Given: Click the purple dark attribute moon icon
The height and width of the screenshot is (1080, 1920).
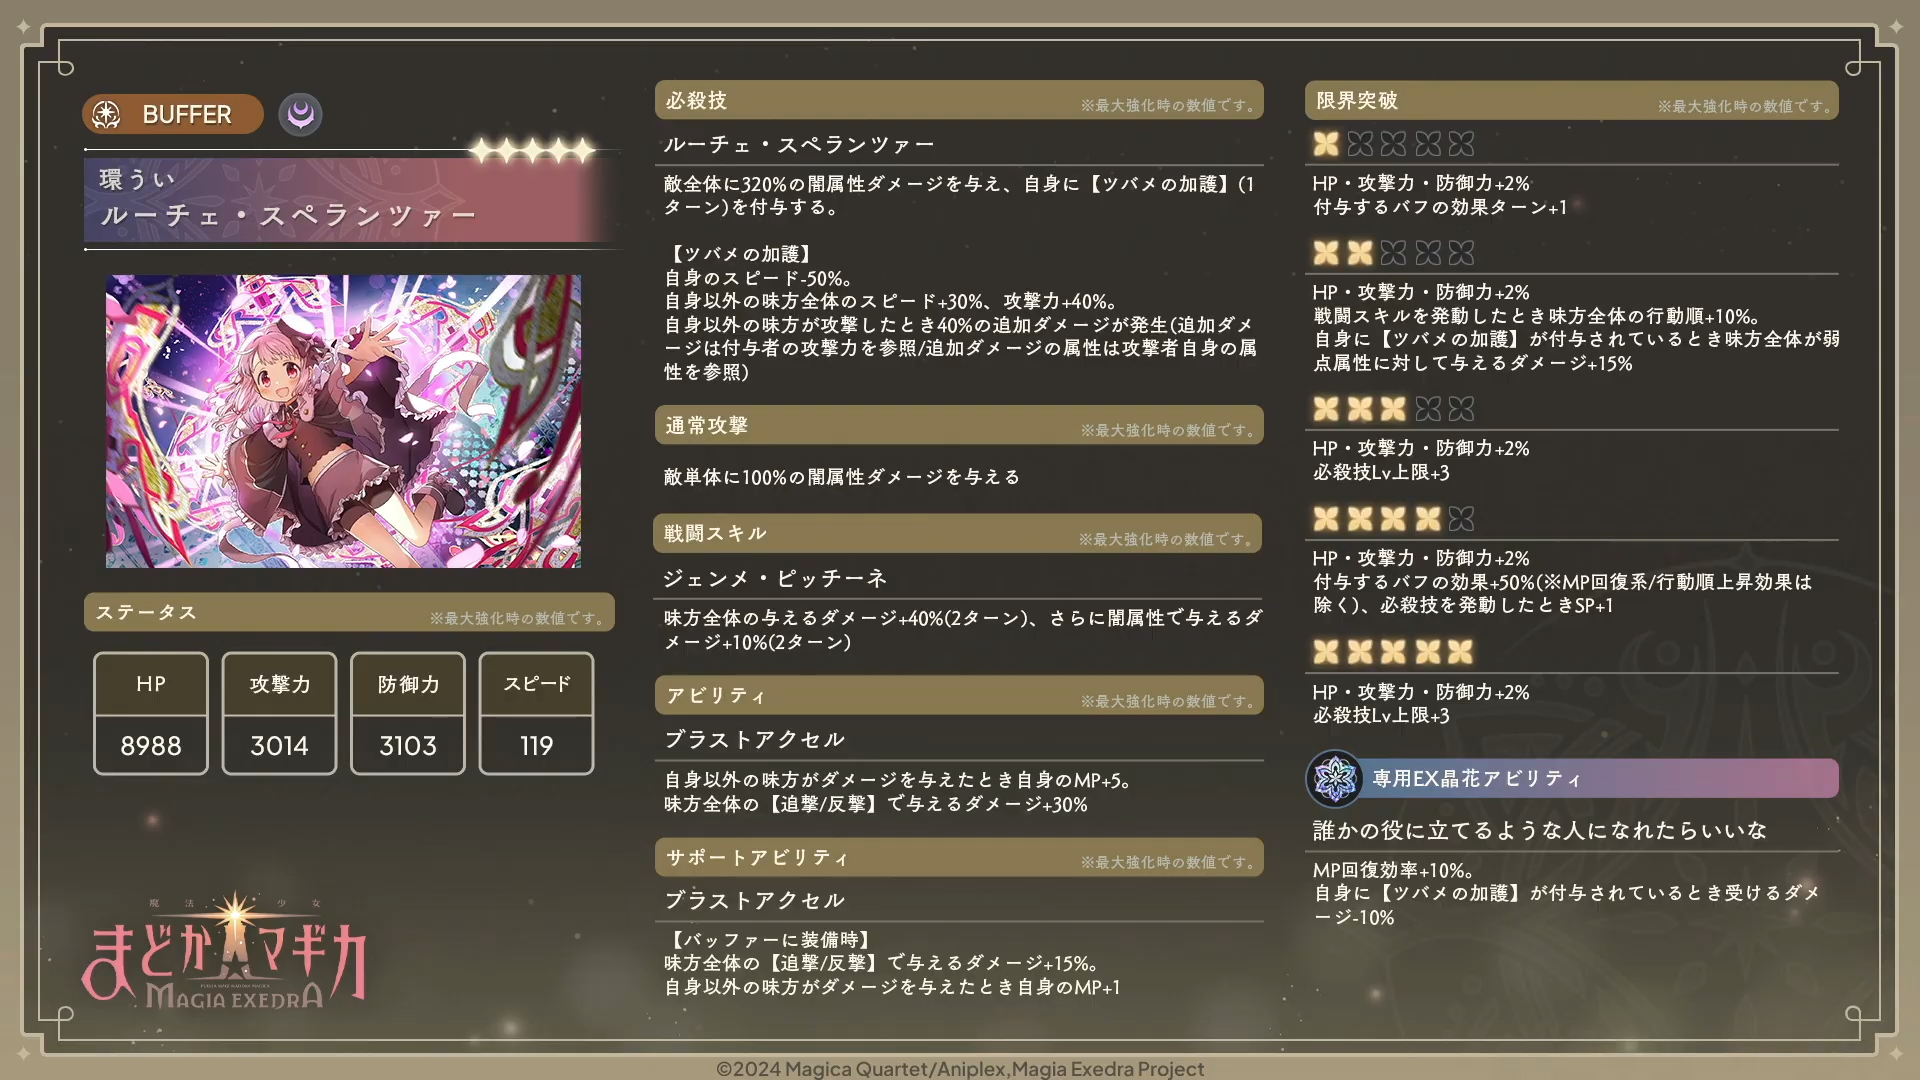Looking at the screenshot, I should 300,114.
